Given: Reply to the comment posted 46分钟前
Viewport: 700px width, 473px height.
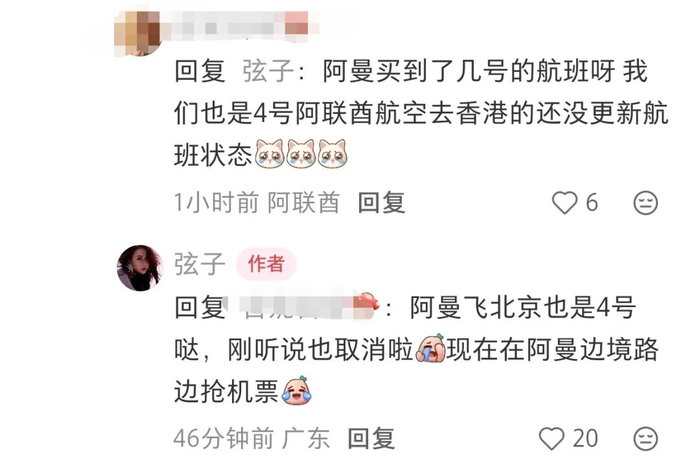Looking at the screenshot, I should pyautogui.click(x=371, y=439).
